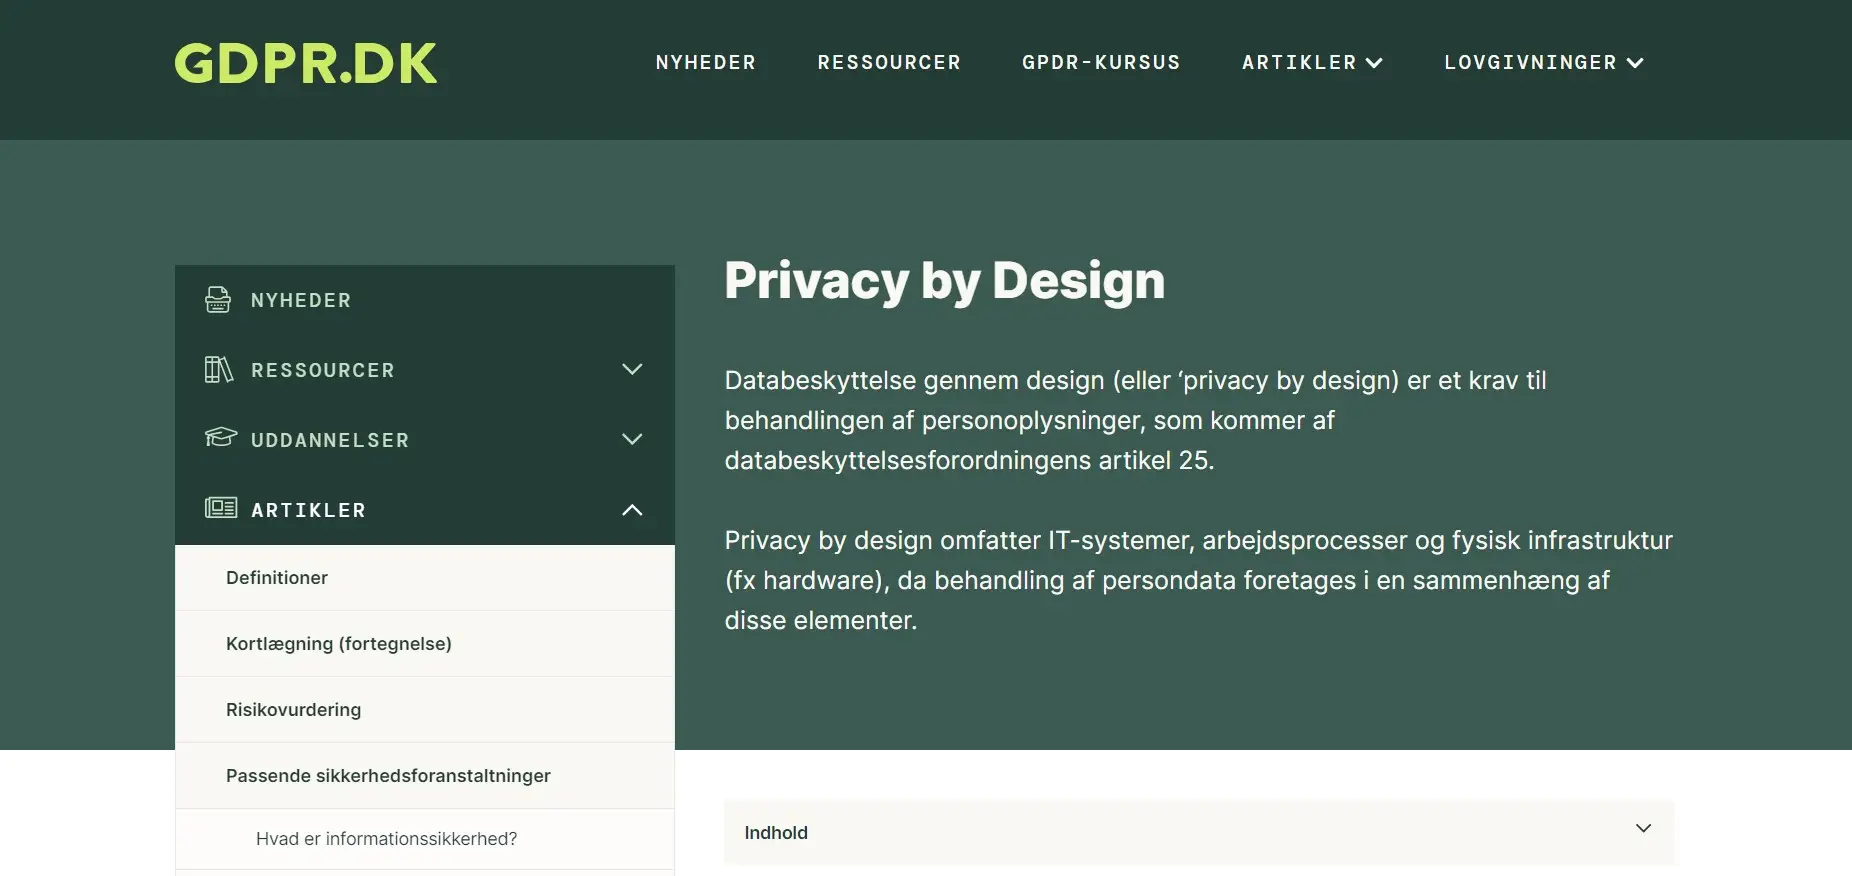Open the Definitioner article link
The height and width of the screenshot is (876, 1852).
[277, 577]
